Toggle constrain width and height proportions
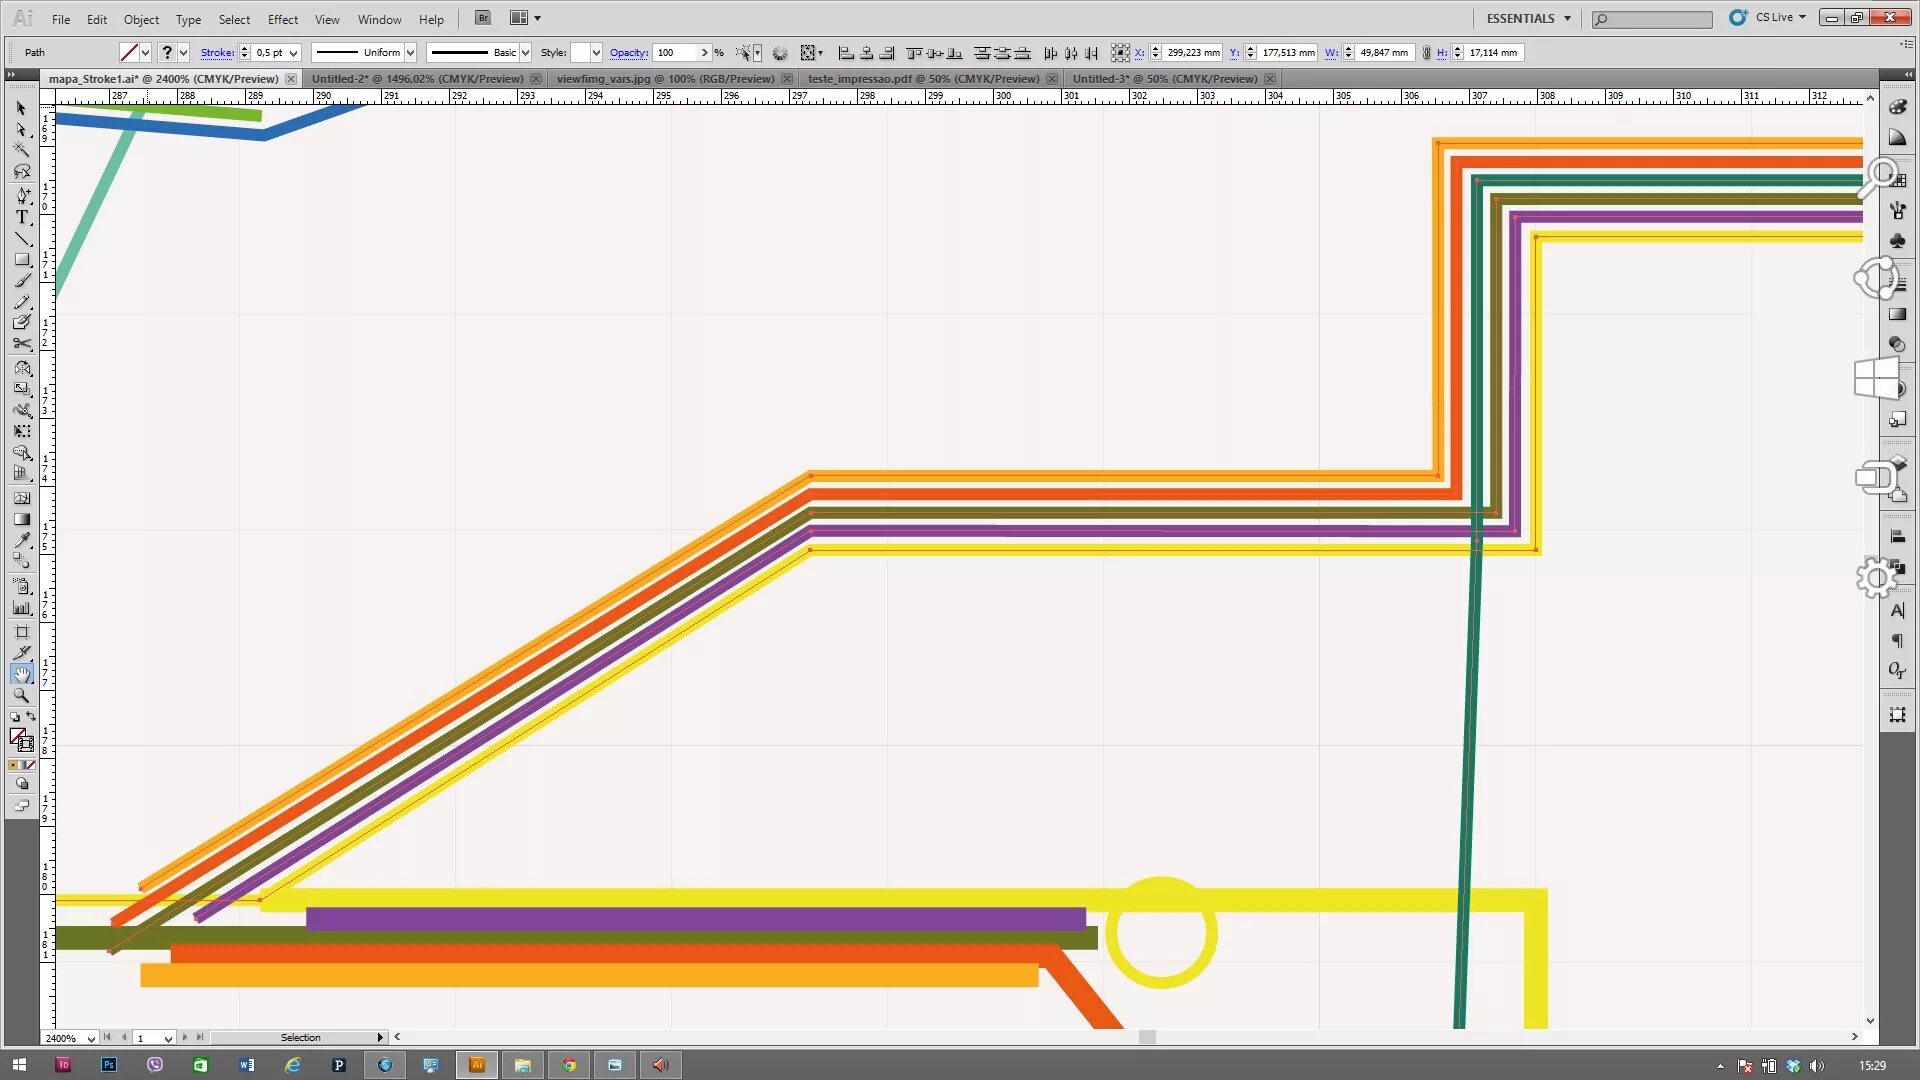Screen dimensions: 1920x1080 point(1426,53)
